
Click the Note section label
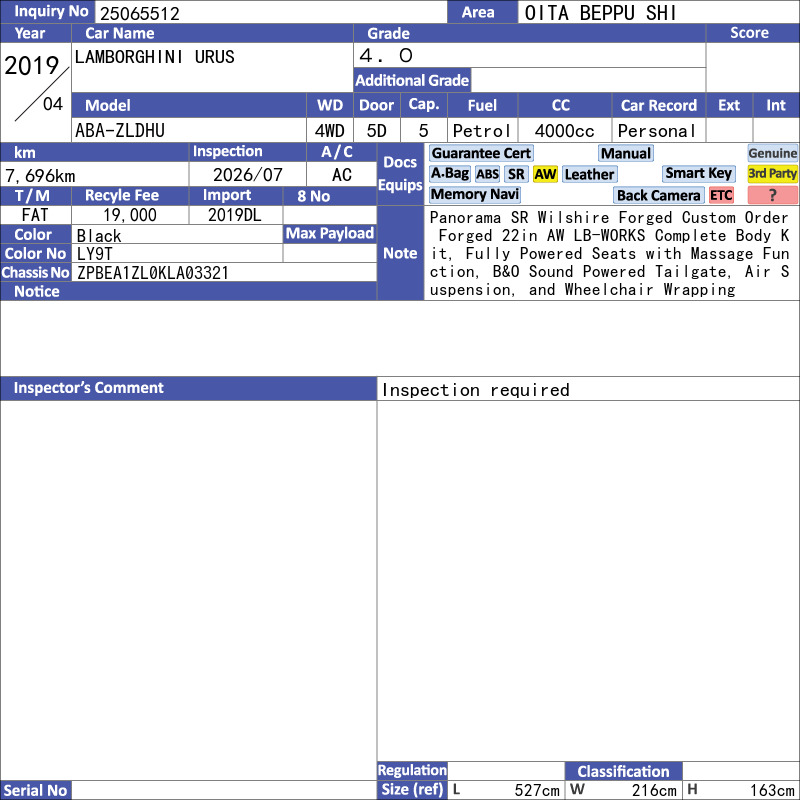(x=400, y=253)
